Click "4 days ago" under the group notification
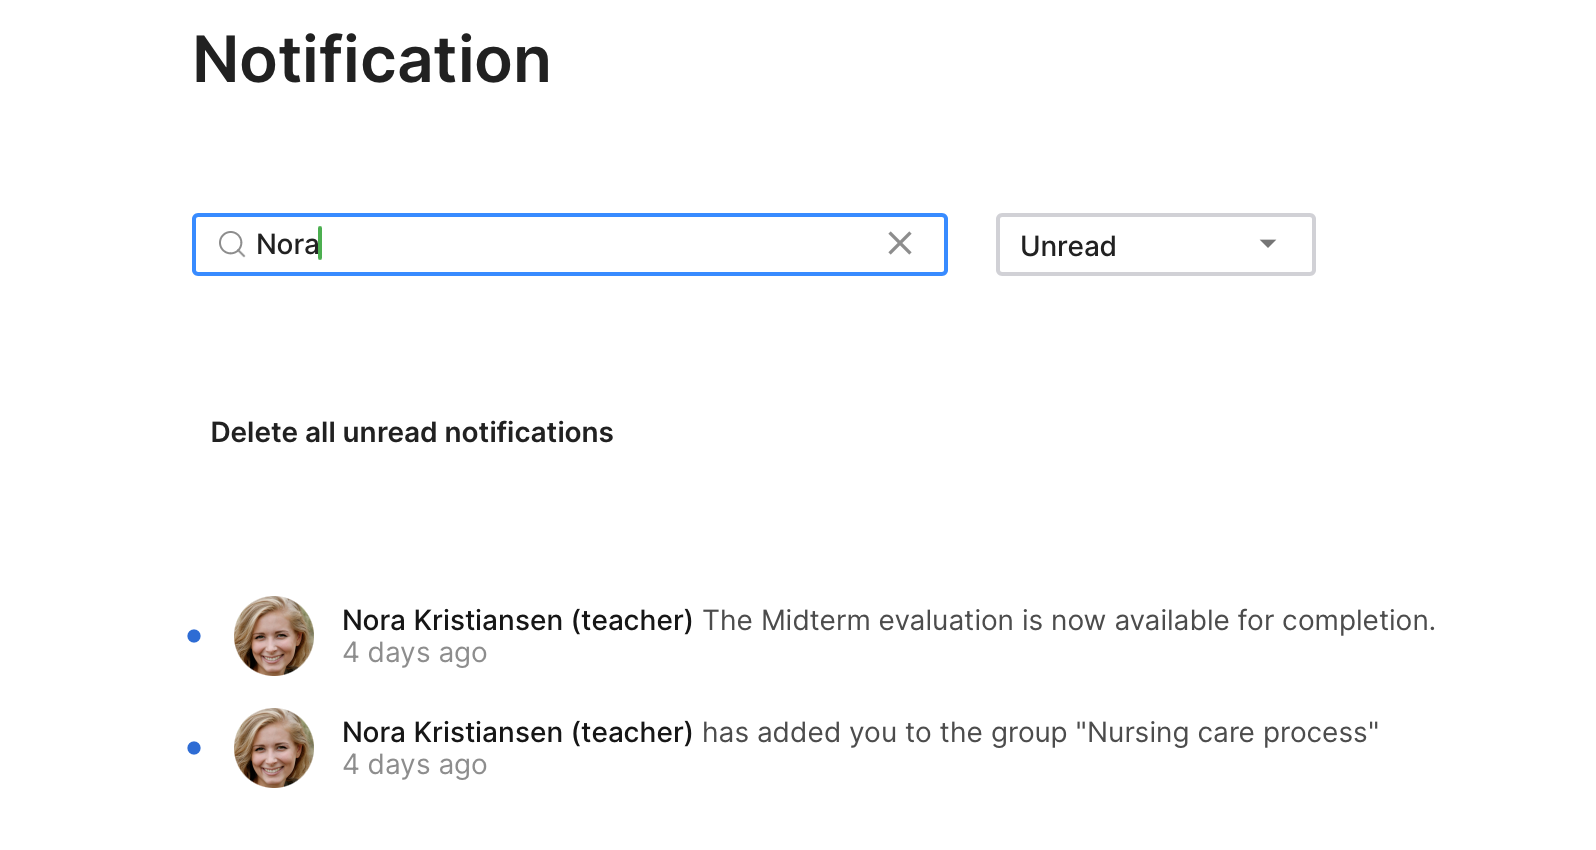 415,765
